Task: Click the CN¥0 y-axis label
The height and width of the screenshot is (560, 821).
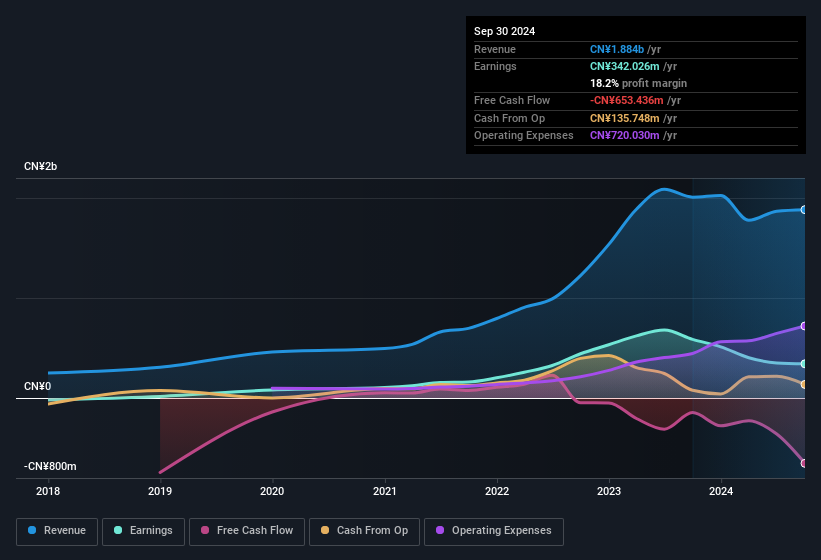Action: (38, 386)
